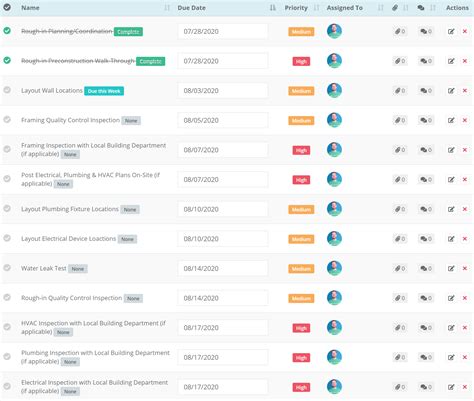Mark Layout Wall Locations as complete
The image size is (474, 401).
pyautogui.click(x=7, y=90)
